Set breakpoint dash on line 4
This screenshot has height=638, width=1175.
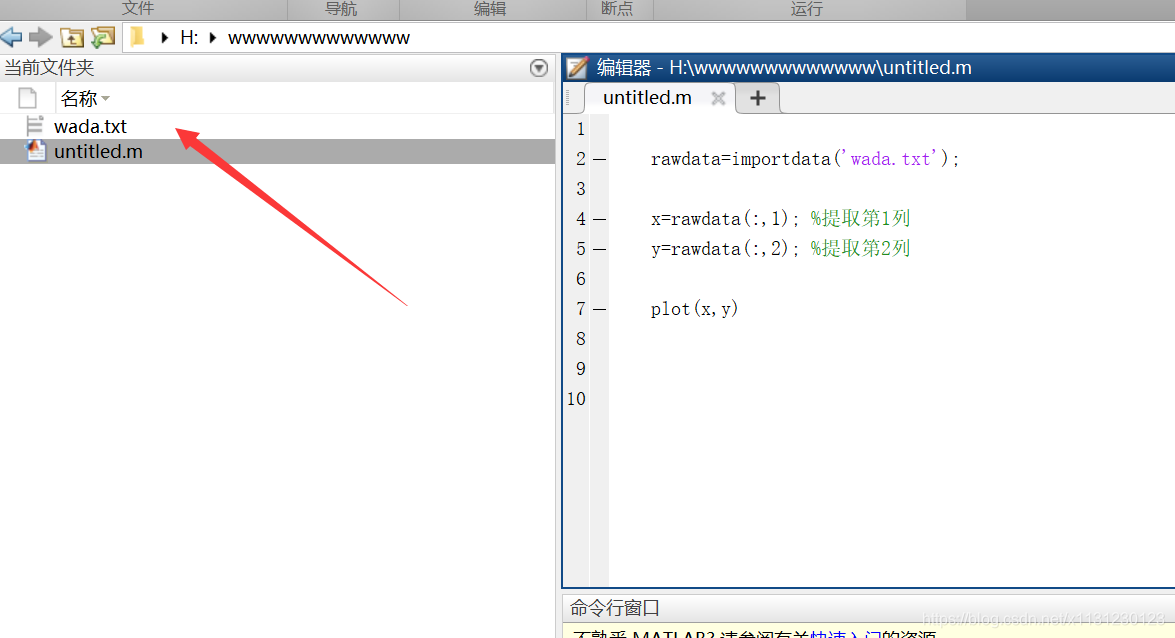(599, 219)
